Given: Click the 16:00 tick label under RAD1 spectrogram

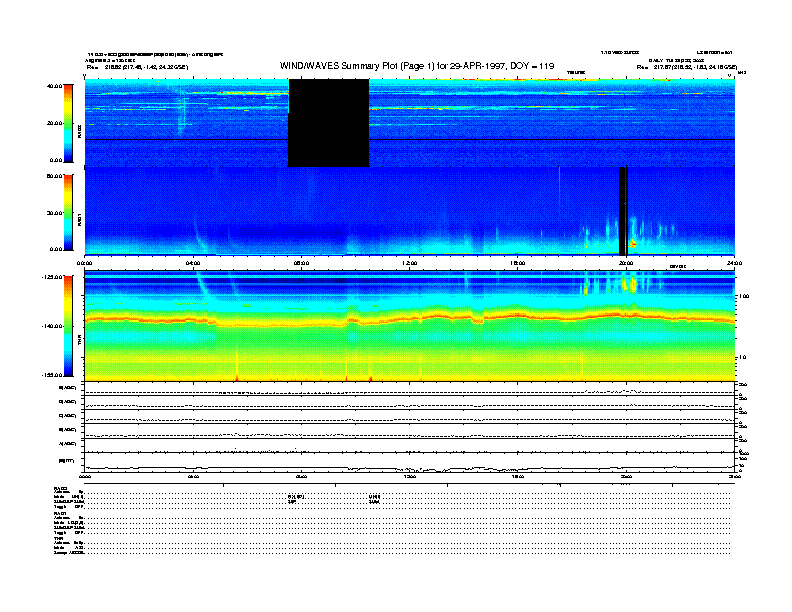Looking at the screenshot, I should [x=518, y=263].
